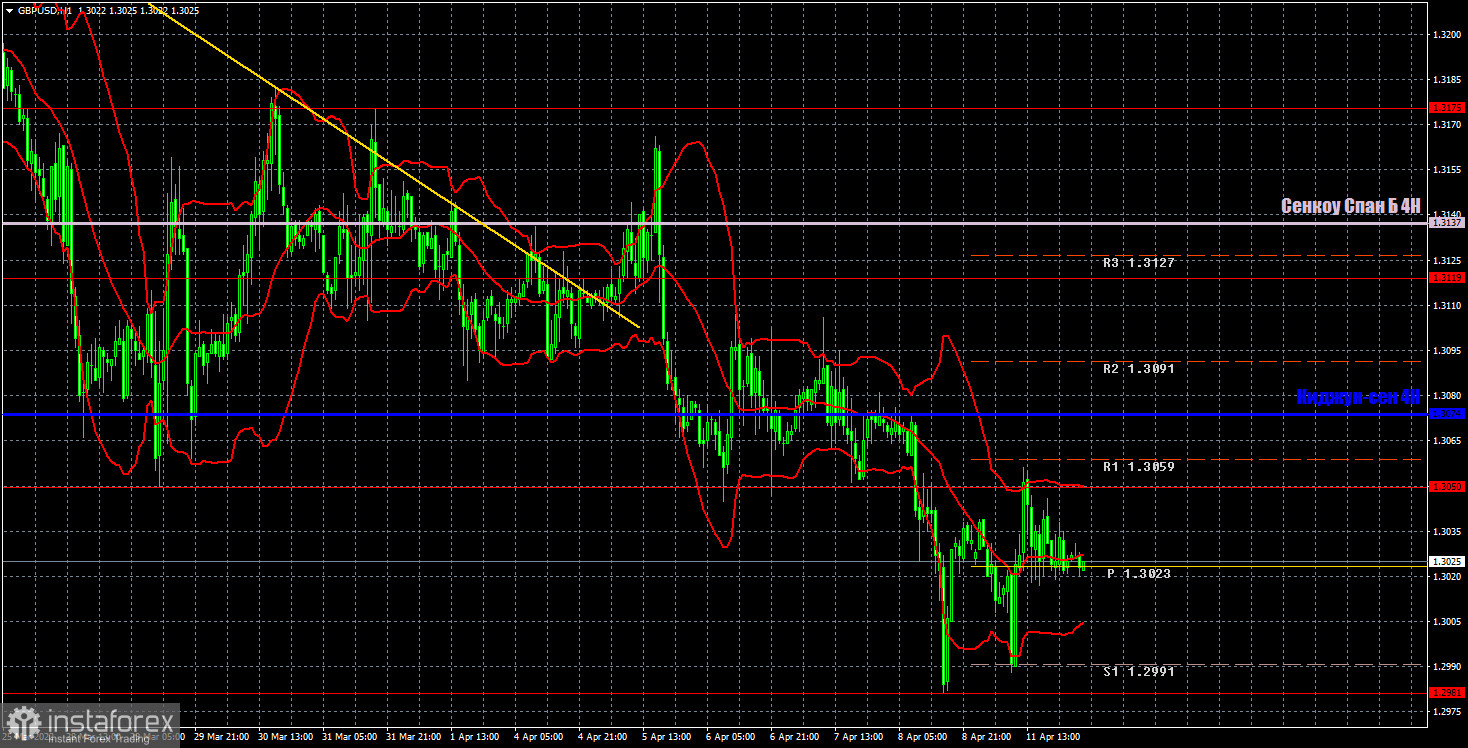Click the 1.3065 price axis label
This screenshot has width=1468, height=748.
[1447, 441]
